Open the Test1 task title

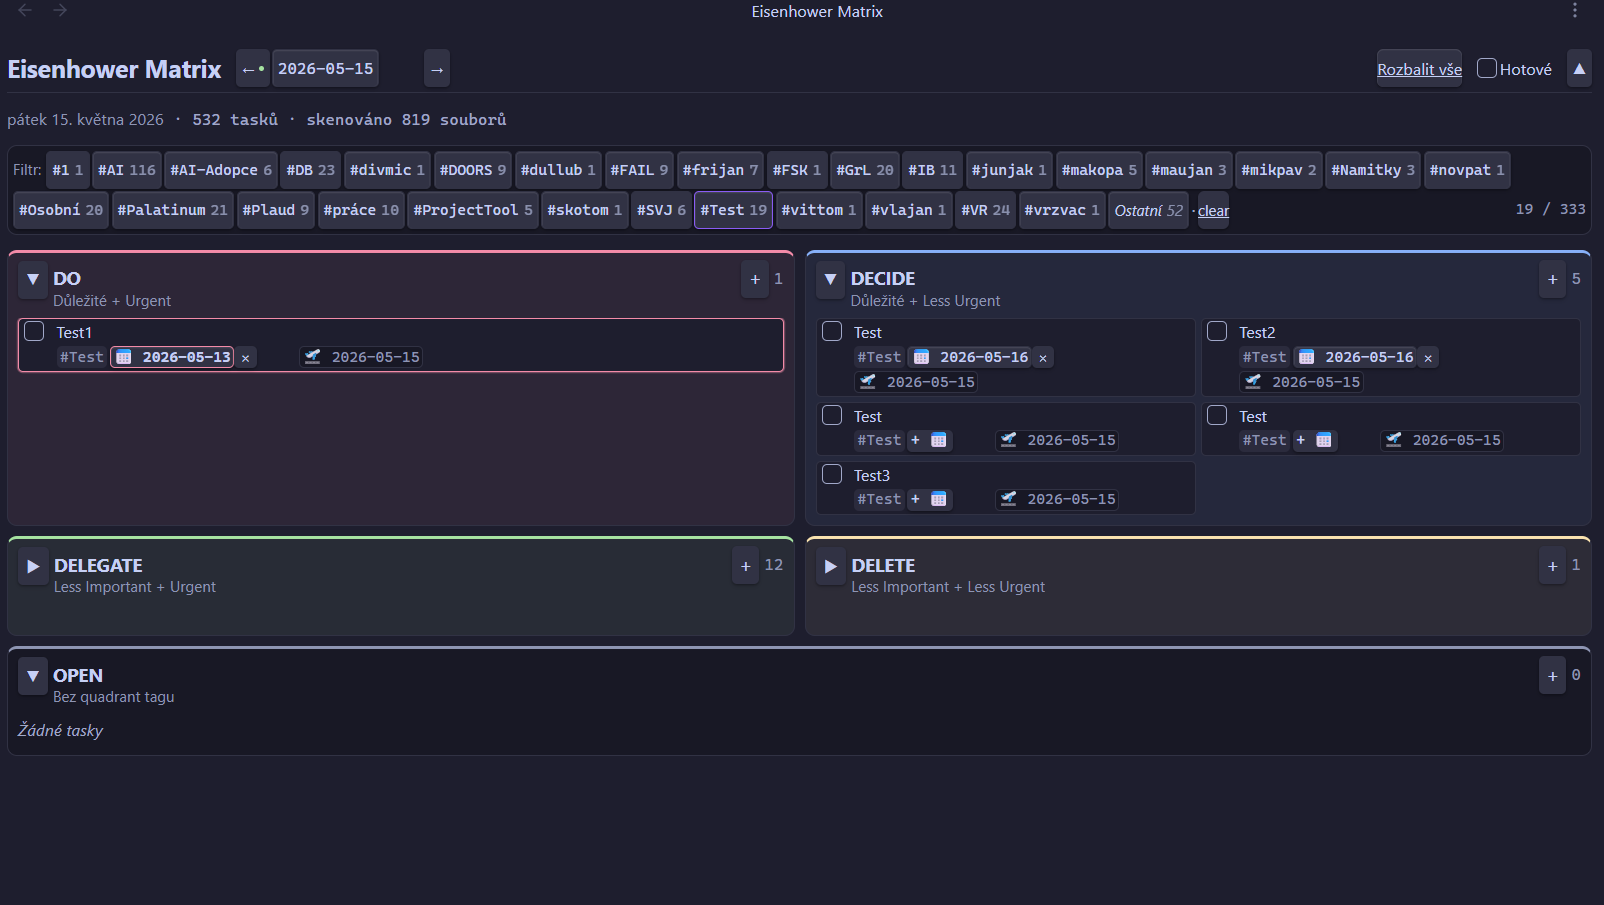tap(74, 332)
